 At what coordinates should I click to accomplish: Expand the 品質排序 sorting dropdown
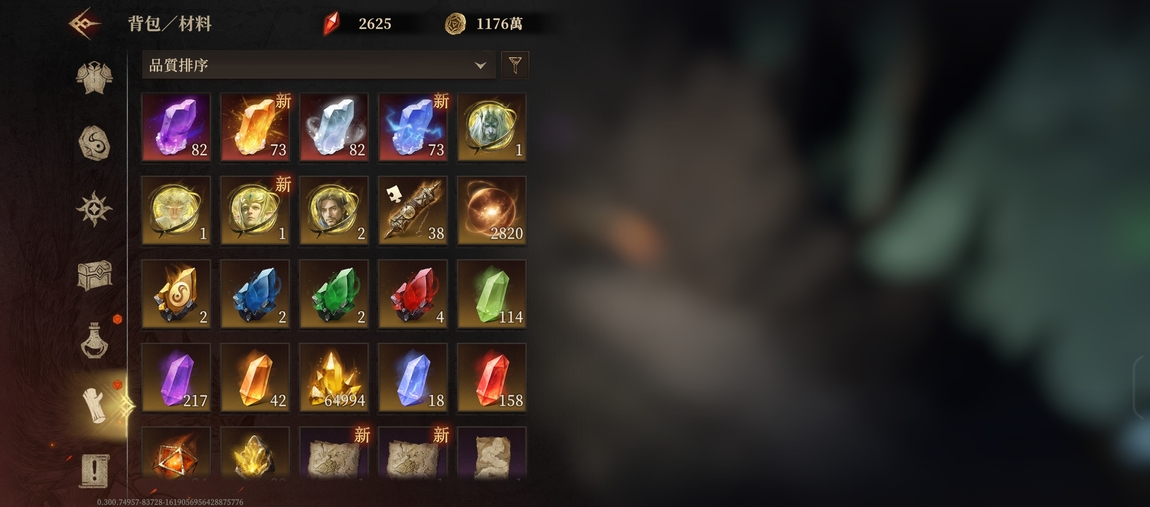[318, 65]
